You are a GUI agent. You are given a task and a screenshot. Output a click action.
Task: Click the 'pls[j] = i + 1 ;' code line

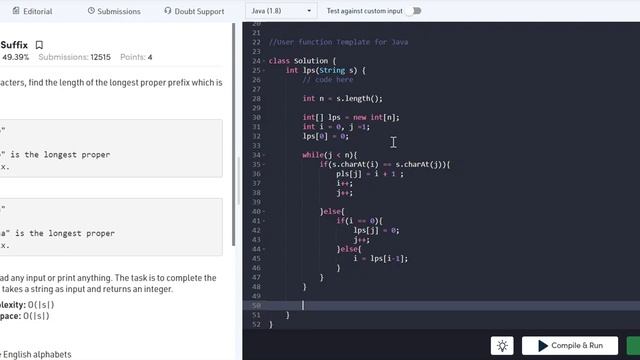coord(370,174)
